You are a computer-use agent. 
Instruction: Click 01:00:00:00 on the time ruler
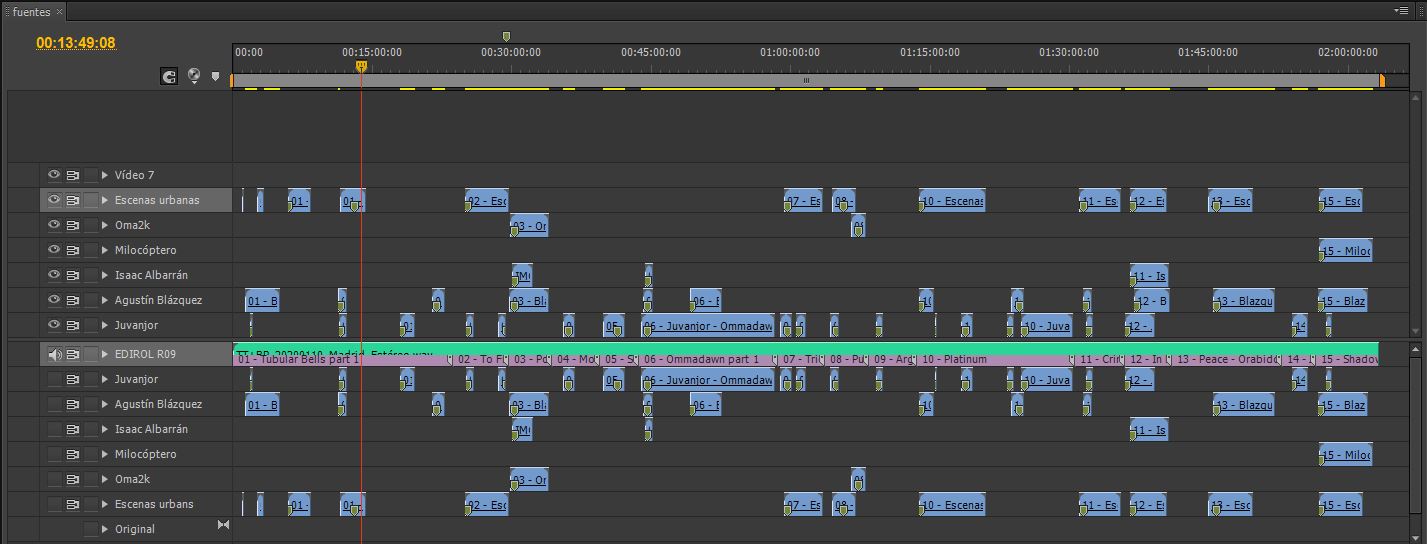coord(789,52)
